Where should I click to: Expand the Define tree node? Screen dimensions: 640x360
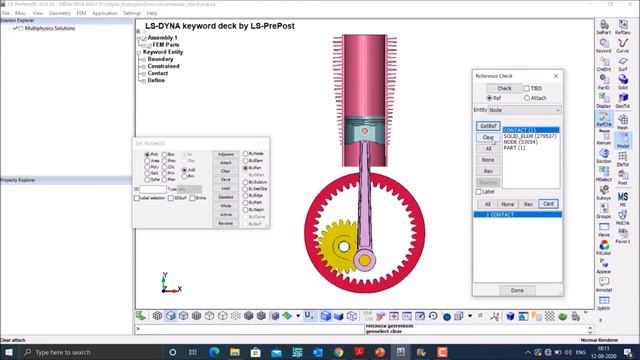143,81
